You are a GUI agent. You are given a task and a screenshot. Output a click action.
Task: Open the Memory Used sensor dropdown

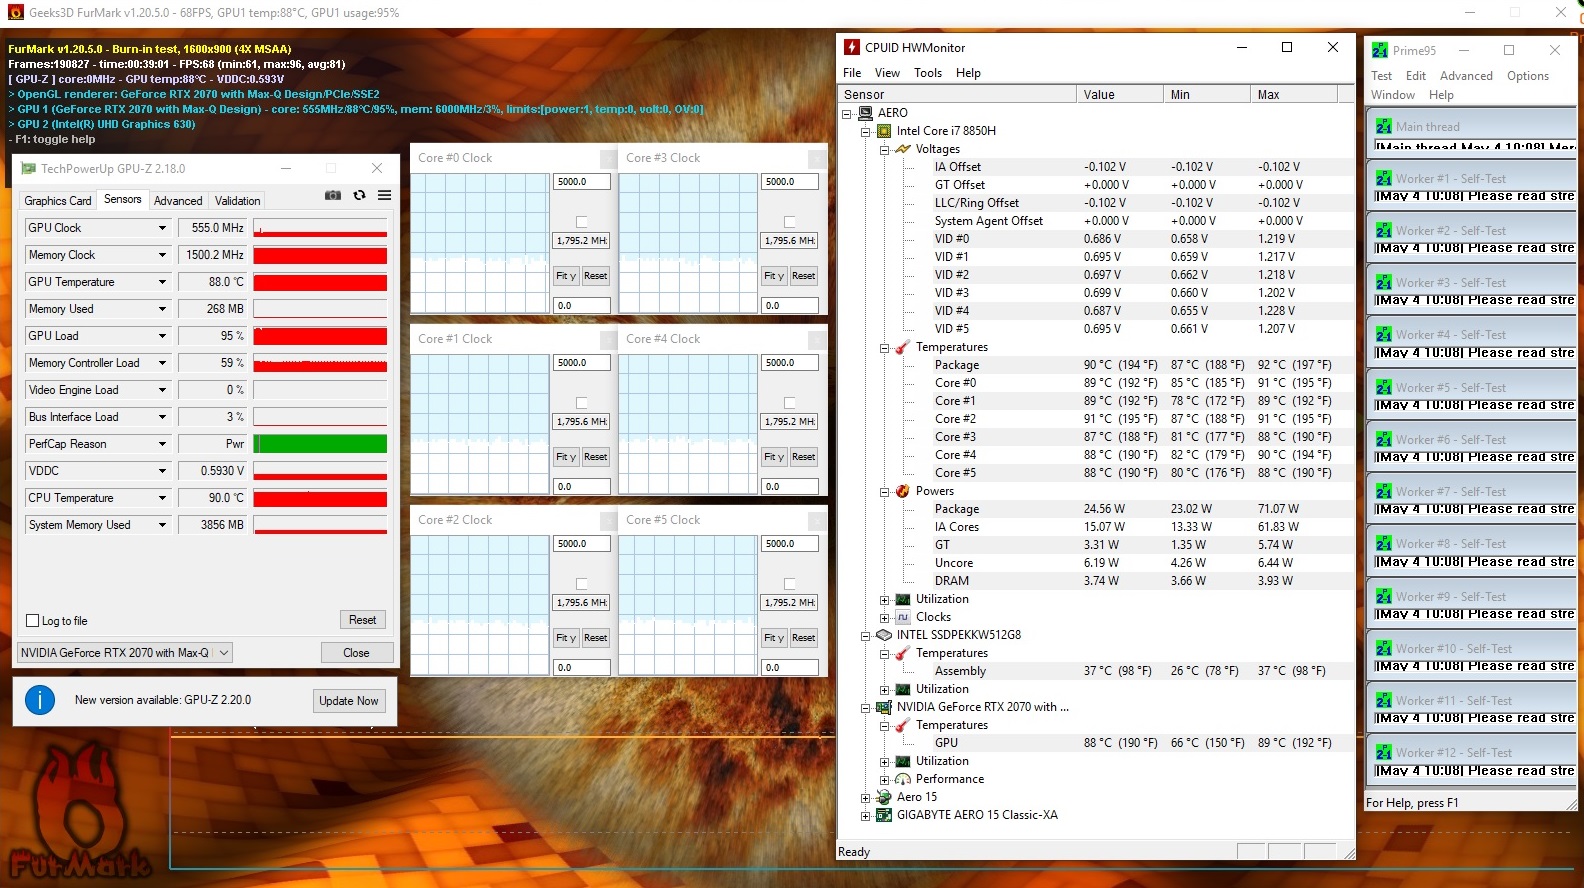(x=162, y=309)
